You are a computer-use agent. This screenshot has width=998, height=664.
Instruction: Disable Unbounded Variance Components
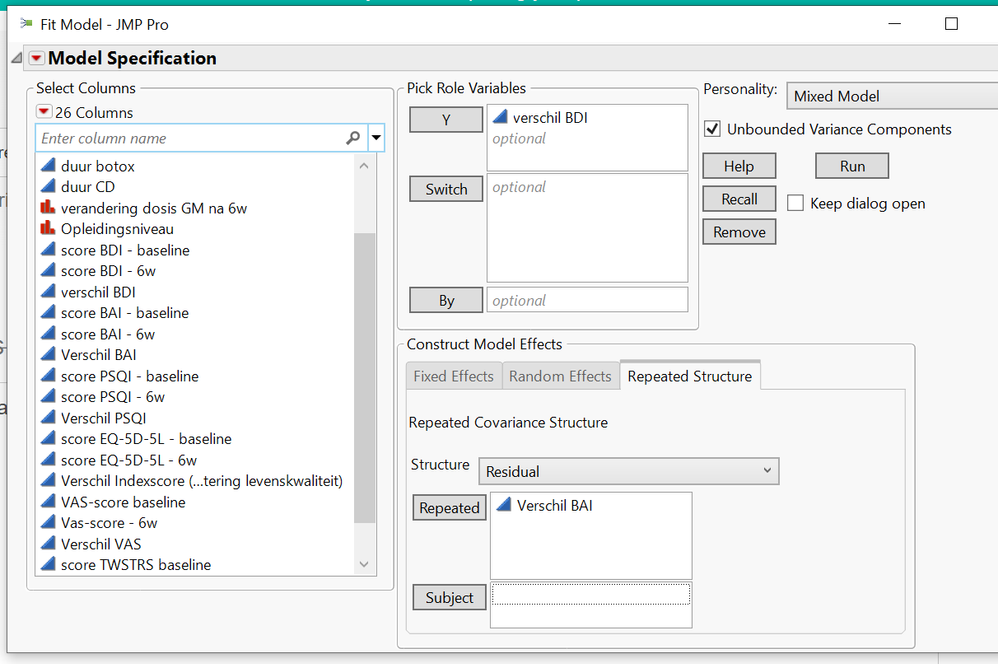click(x=713, y=129)
